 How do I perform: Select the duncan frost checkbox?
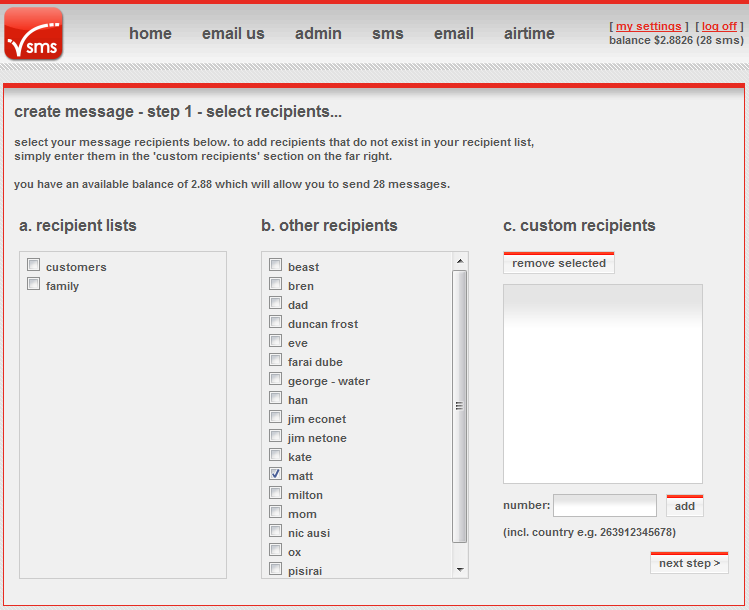click(x=275, y=323)
